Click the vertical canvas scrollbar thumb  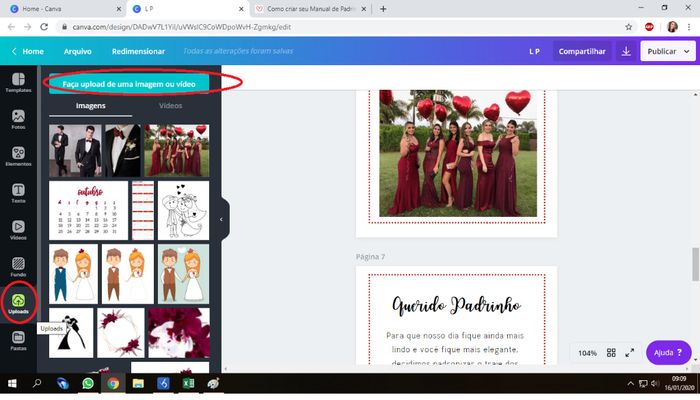tap(696, 264)
